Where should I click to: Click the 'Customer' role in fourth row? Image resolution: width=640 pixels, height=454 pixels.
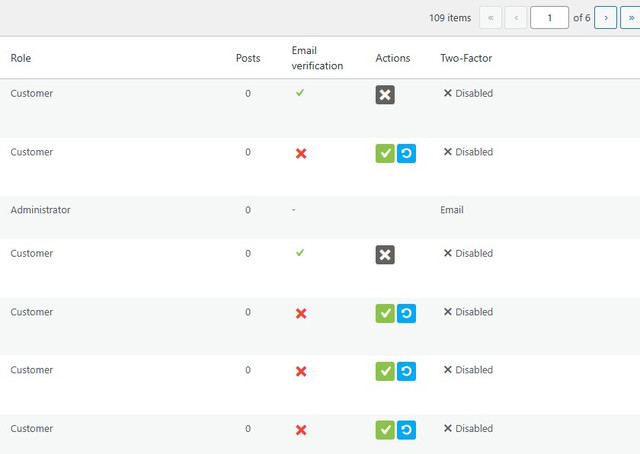point(32,254)
